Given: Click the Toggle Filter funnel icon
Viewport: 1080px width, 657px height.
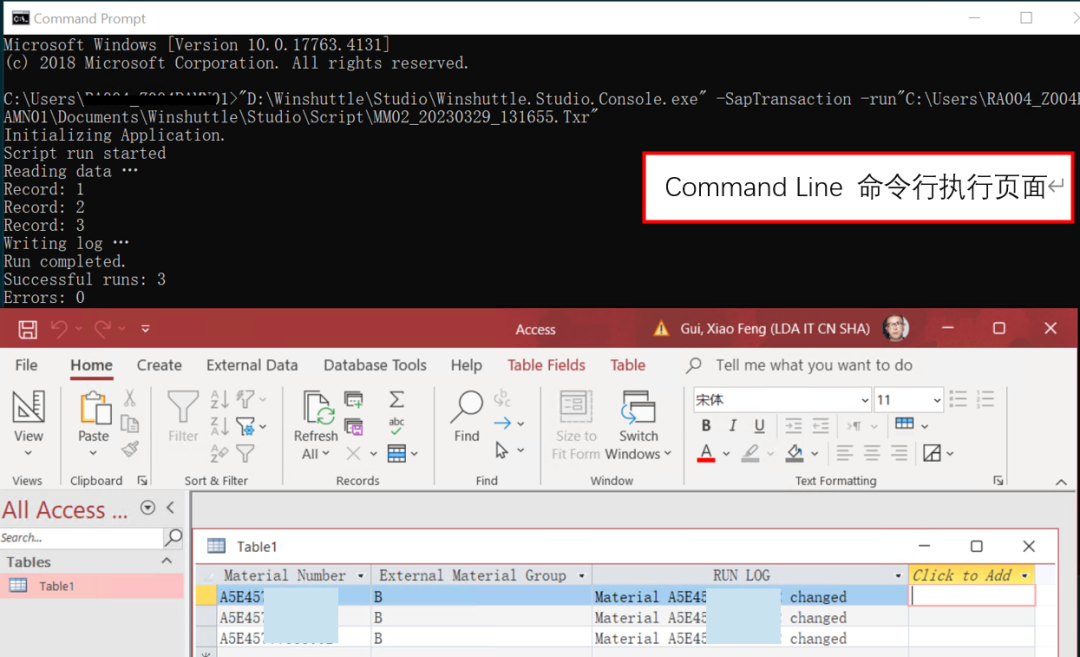Looking at the screenshot, I should point(245,453).
